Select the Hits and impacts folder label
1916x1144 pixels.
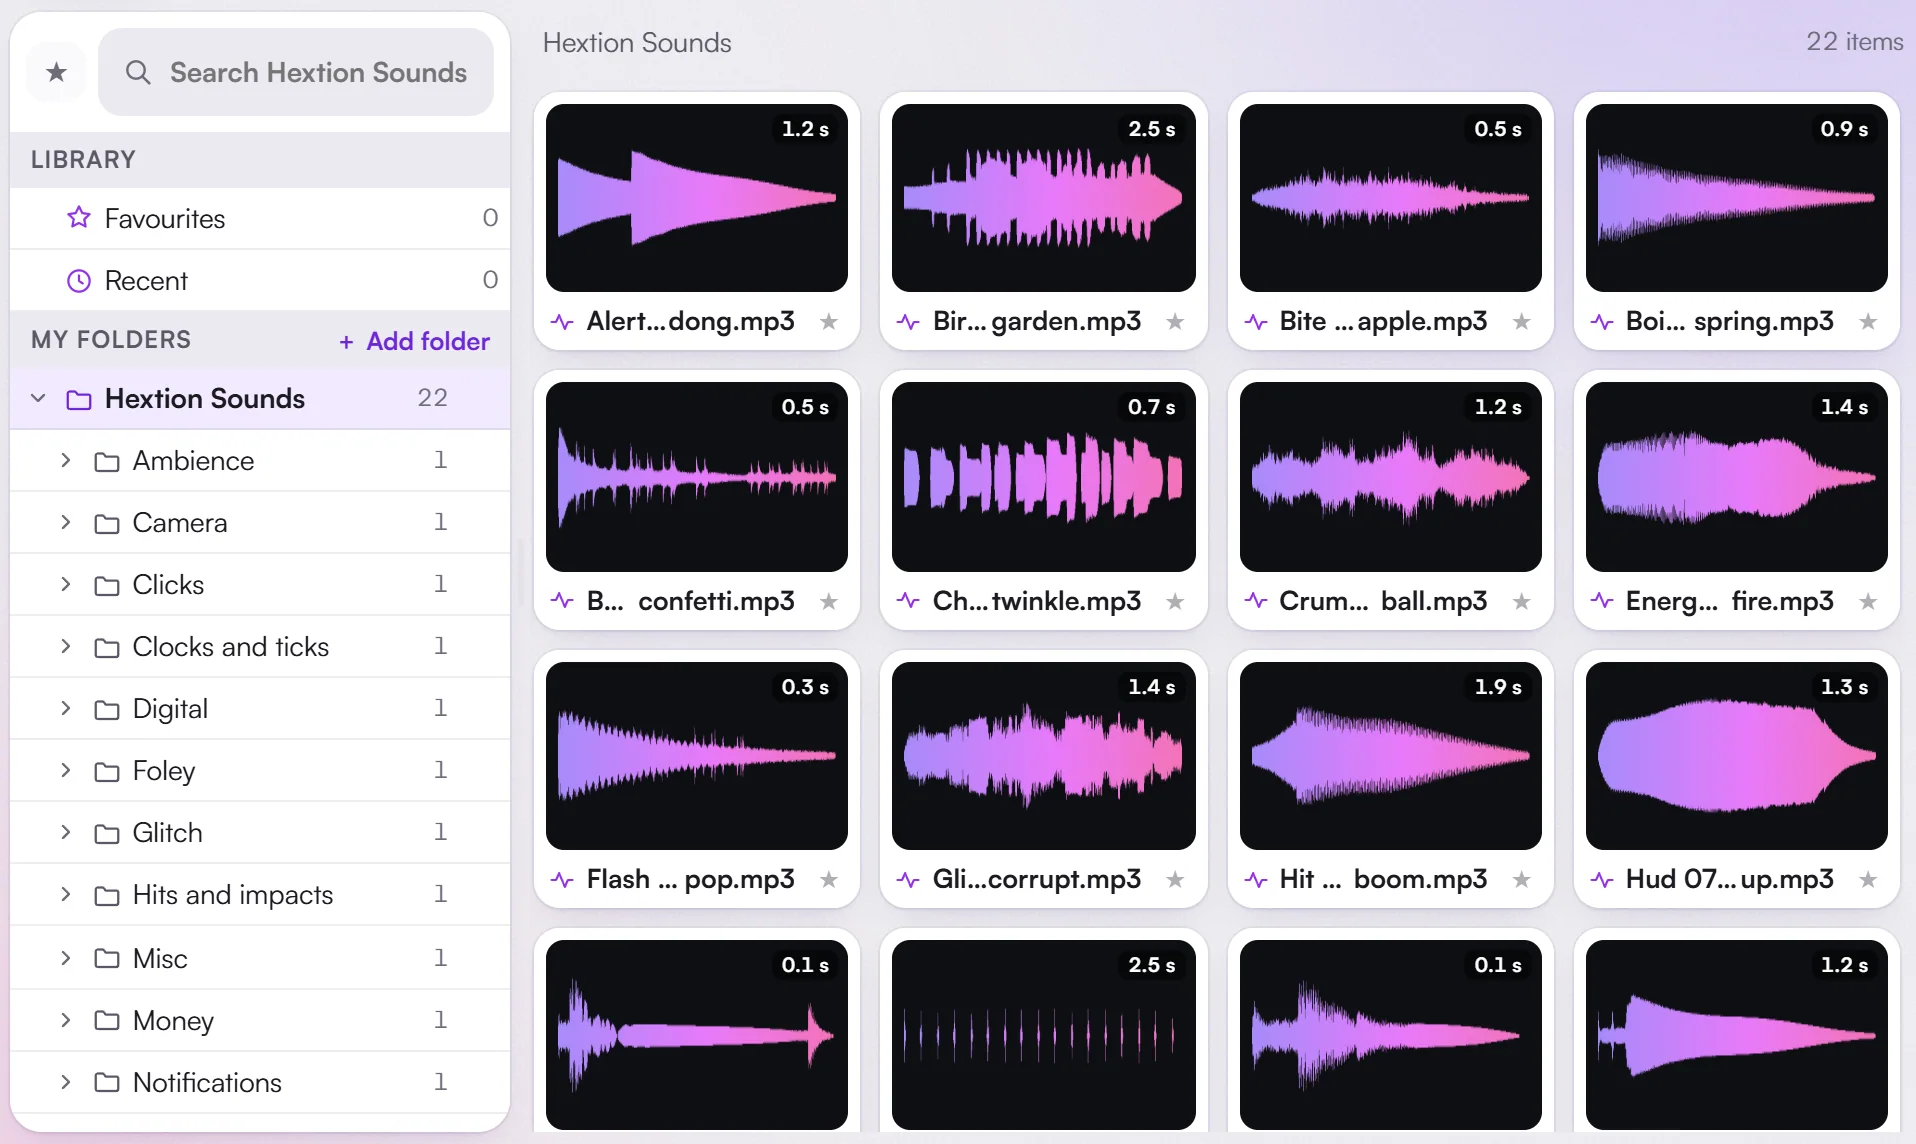click(x=233, y=894)
